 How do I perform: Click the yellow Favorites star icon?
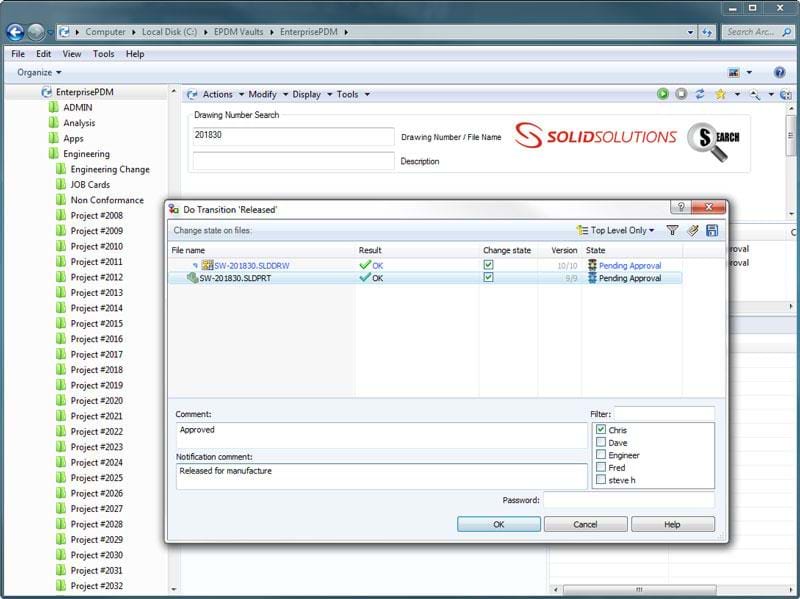[x=720, y=94]
